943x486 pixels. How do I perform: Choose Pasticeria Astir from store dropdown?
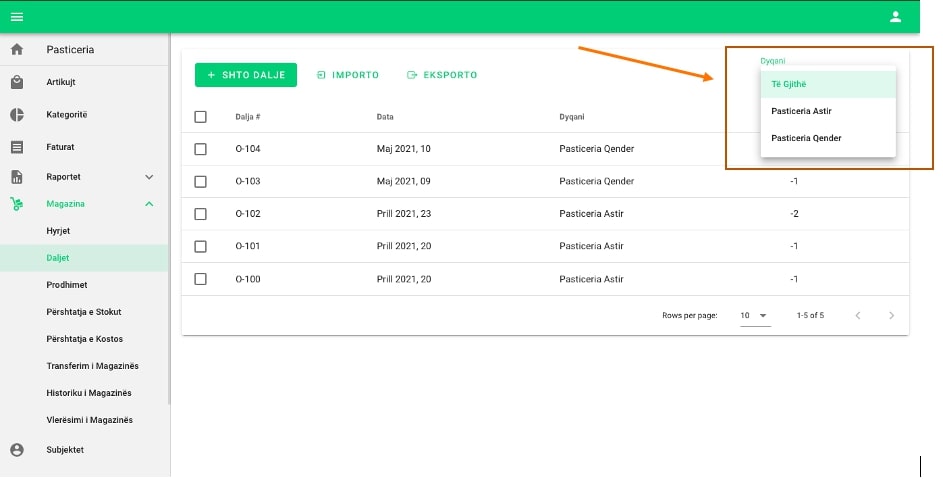801,111
